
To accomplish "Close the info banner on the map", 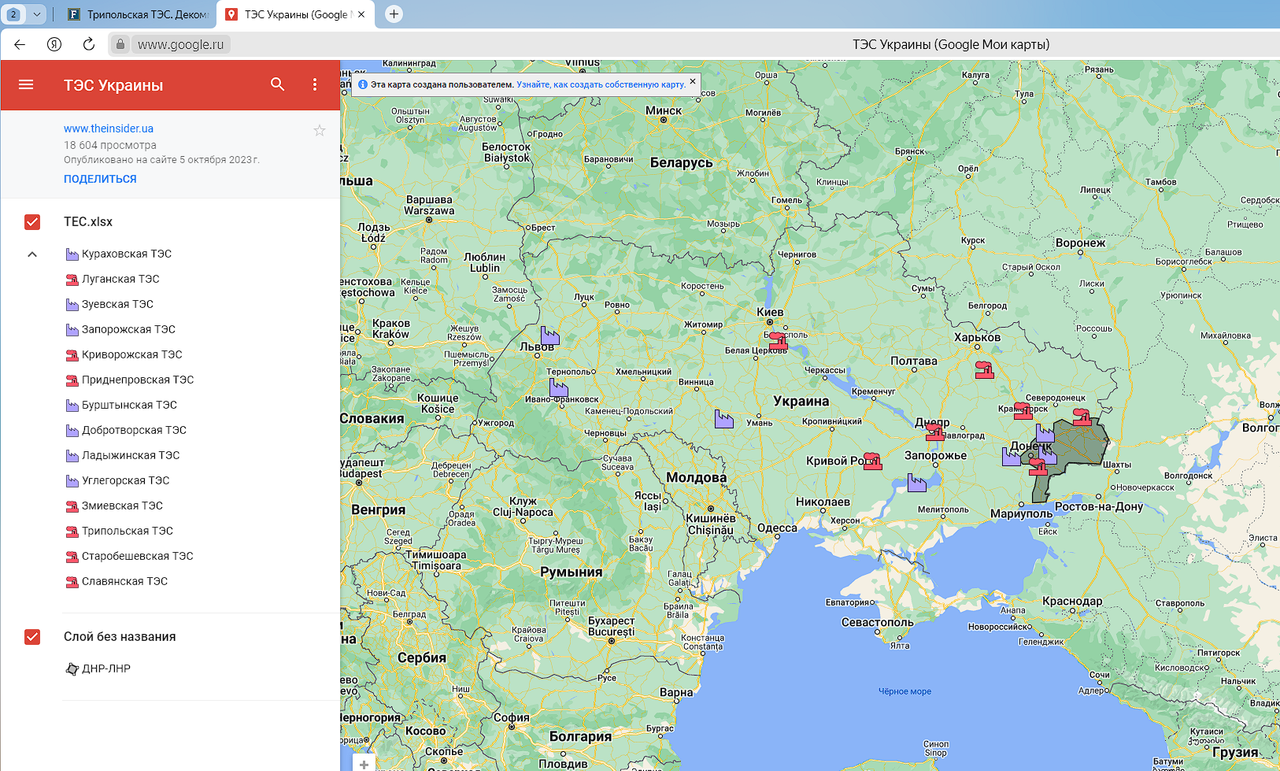I will [693, 82].
